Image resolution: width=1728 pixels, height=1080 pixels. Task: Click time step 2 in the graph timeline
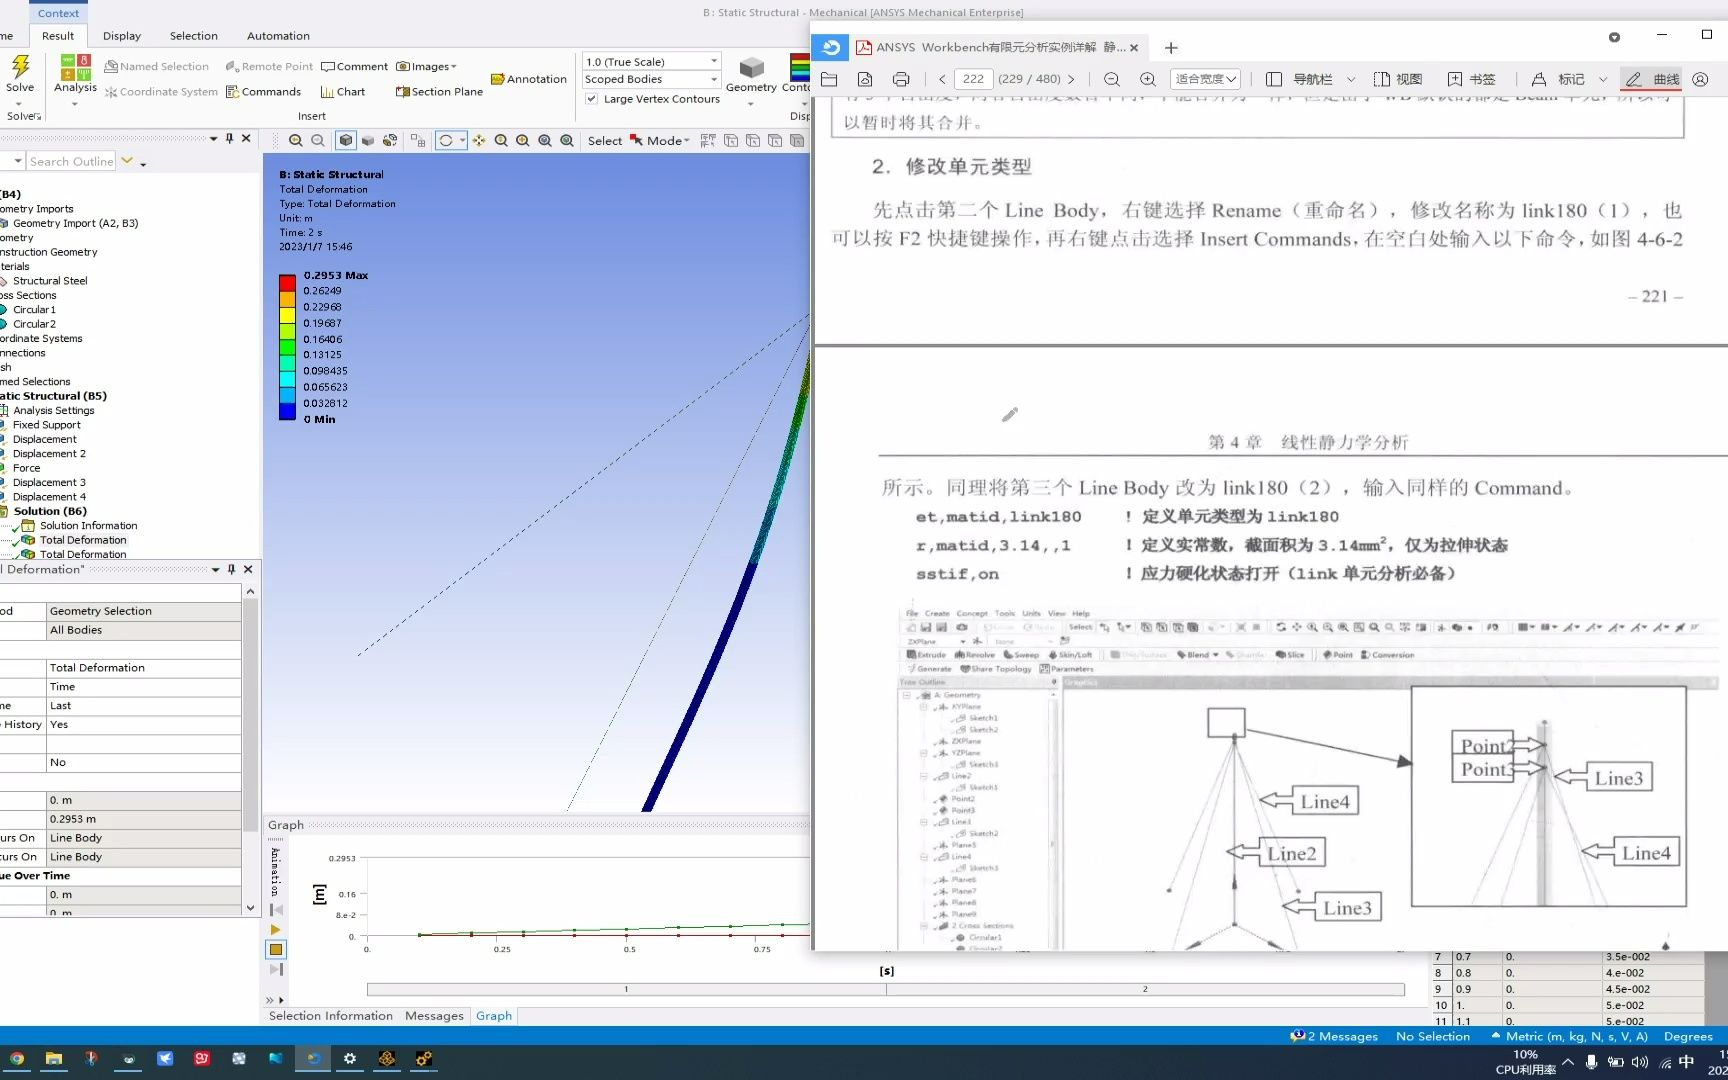pos(1145,989)
